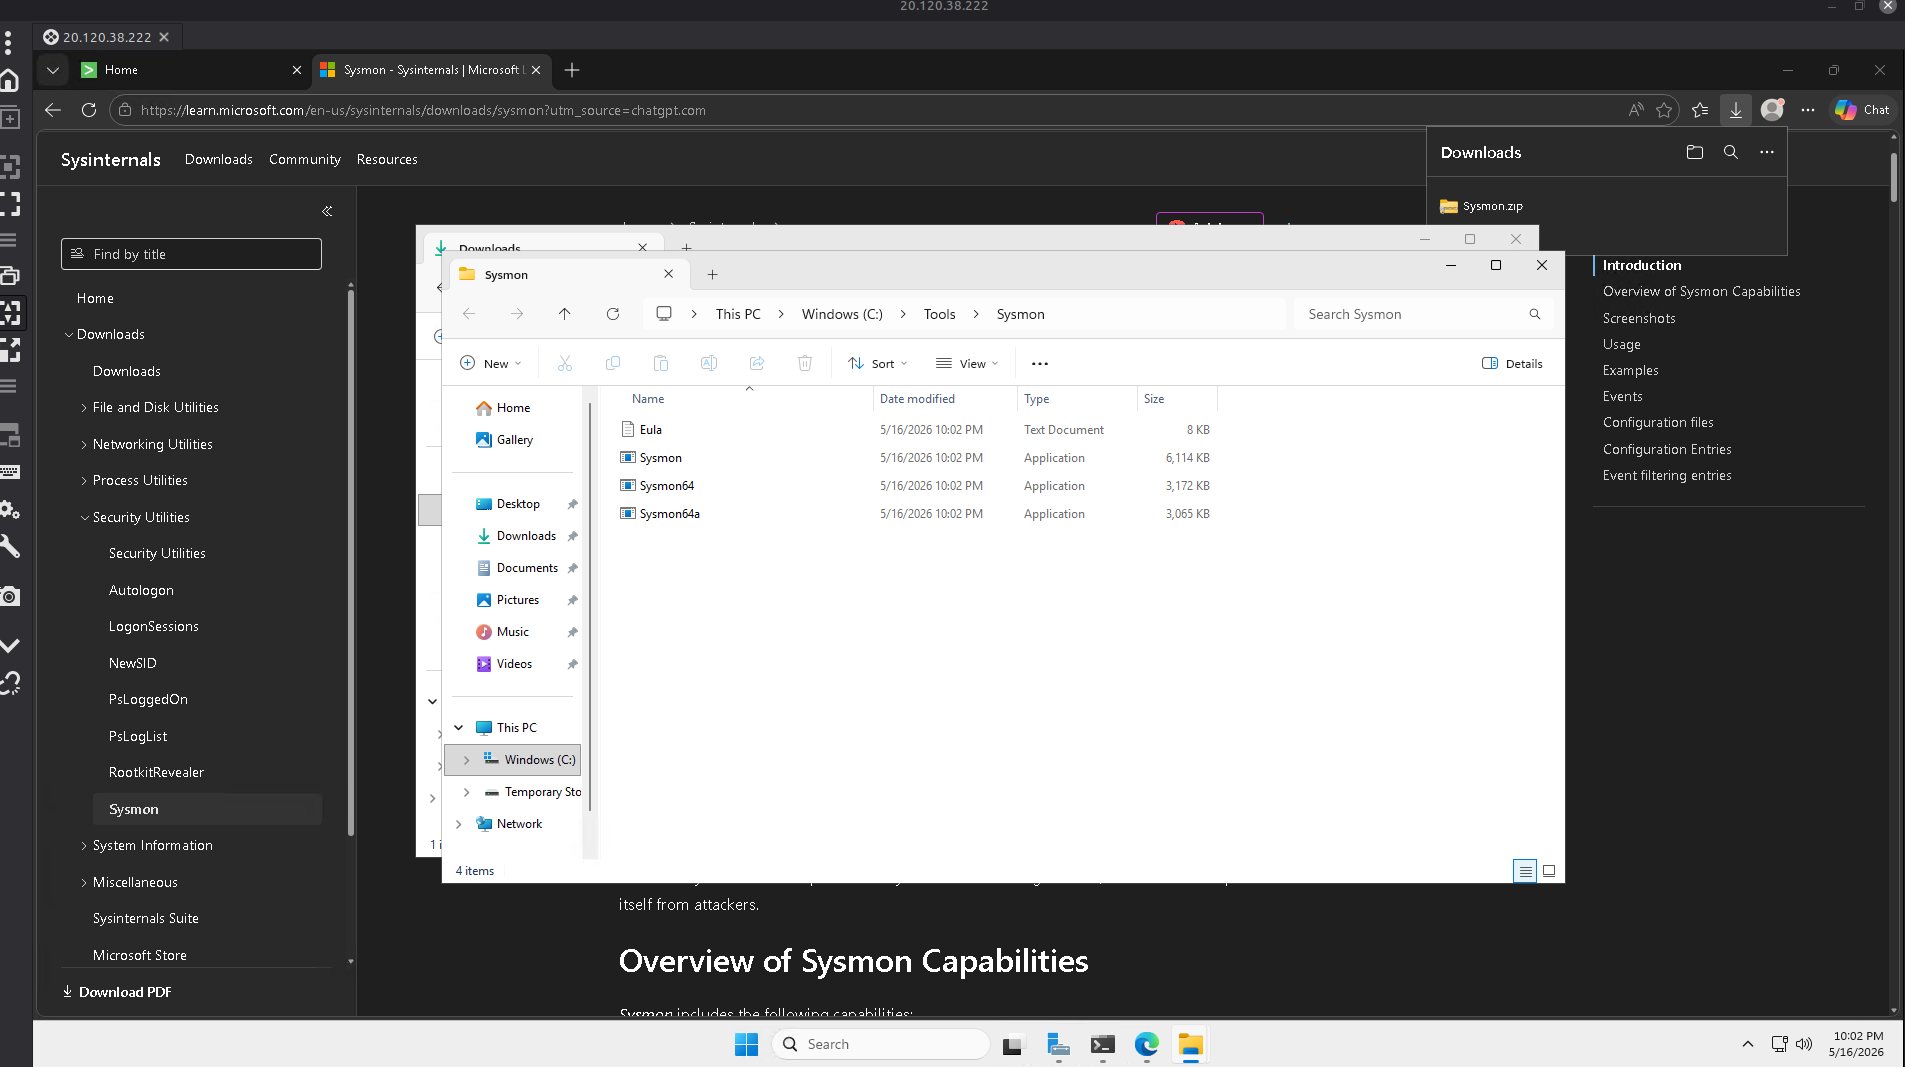Screen dimensions: 1905x1067
Task: Open the Sort dropdown
Action: [x=878, y=364]
